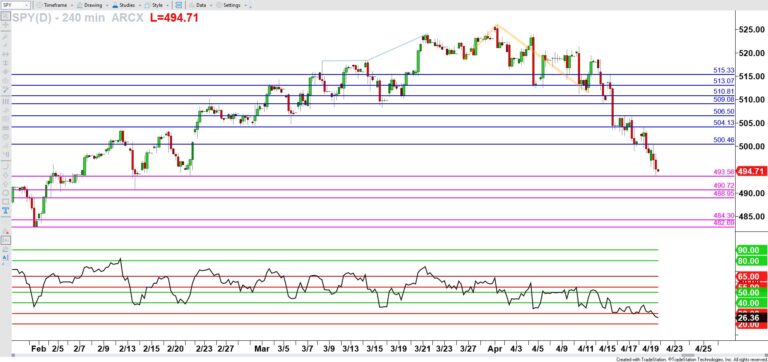Click the Feb date axis label
Screen dimensions: 768x362
click(x=38, y=350)
